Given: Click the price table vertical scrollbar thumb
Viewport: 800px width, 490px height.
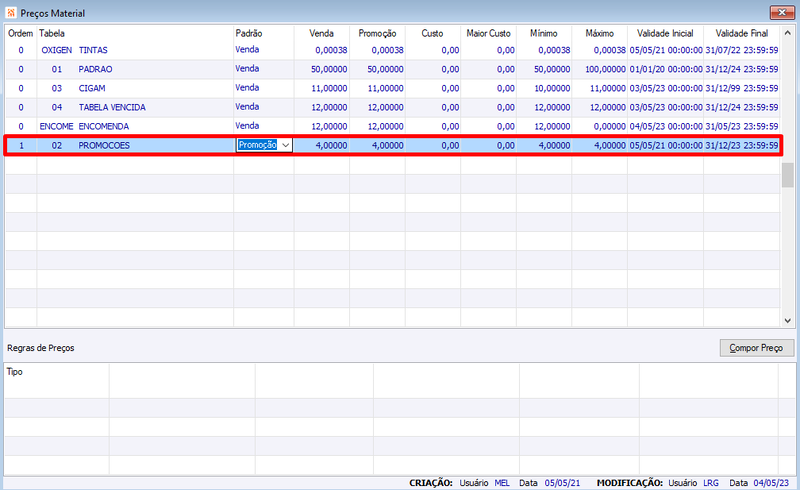Looking at the screenshot, I should [787, 175].
